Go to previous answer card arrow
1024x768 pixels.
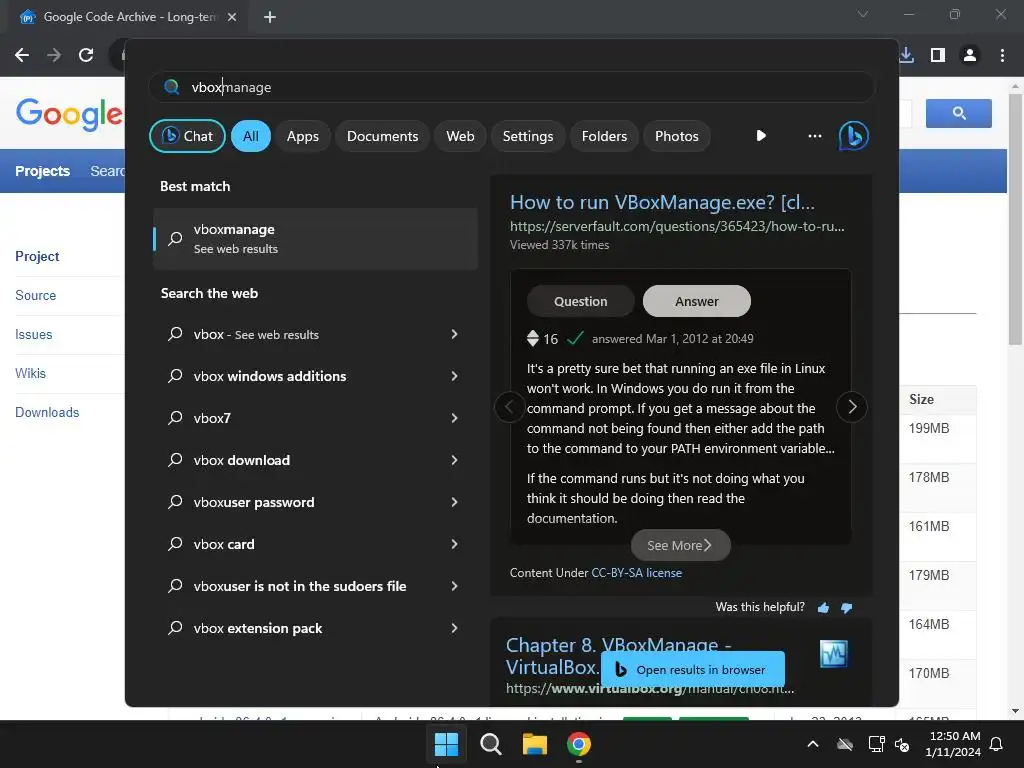pos(509,407)
